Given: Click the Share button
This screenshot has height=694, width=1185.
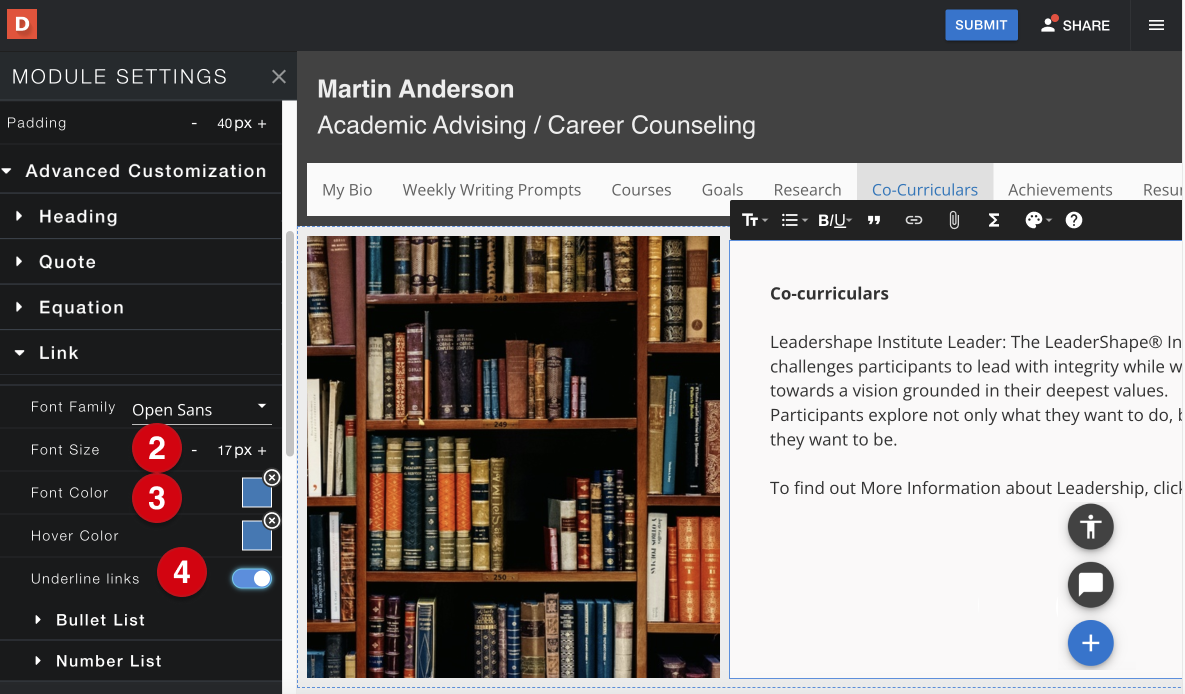Looking at the screenshot, I should point(1075,25).
